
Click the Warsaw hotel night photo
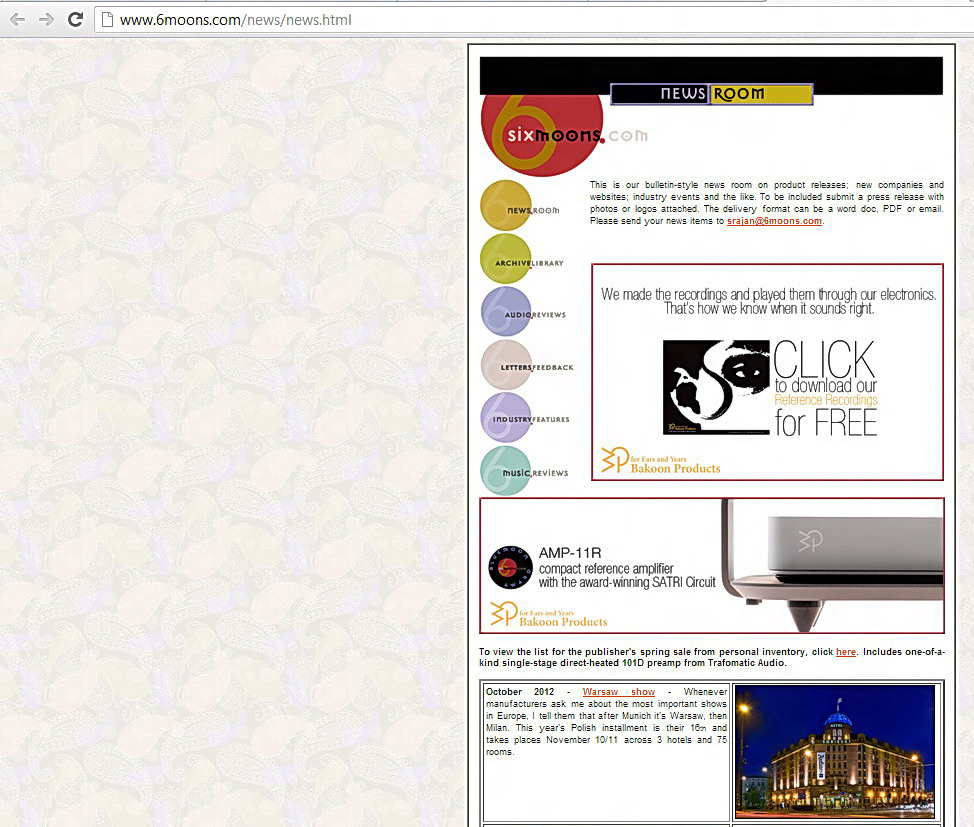point(835,752)
